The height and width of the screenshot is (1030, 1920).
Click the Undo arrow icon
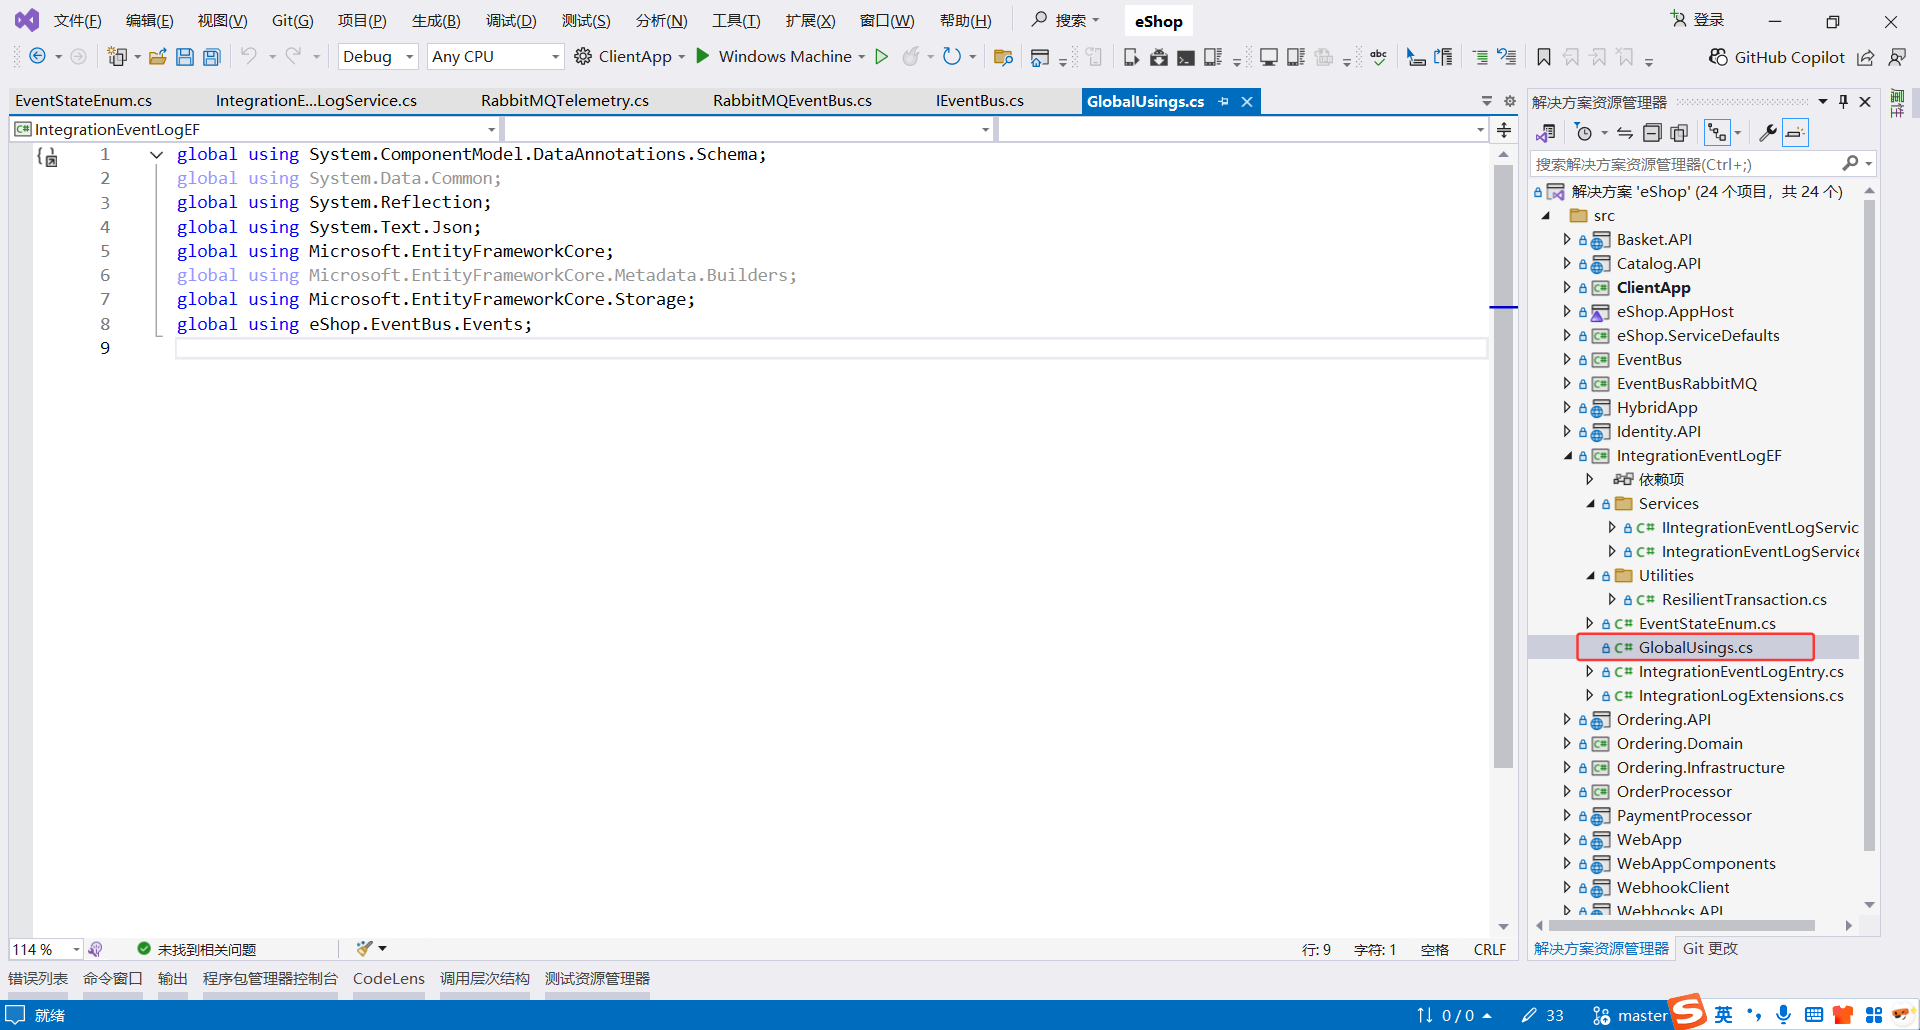(x=249, y=56)
